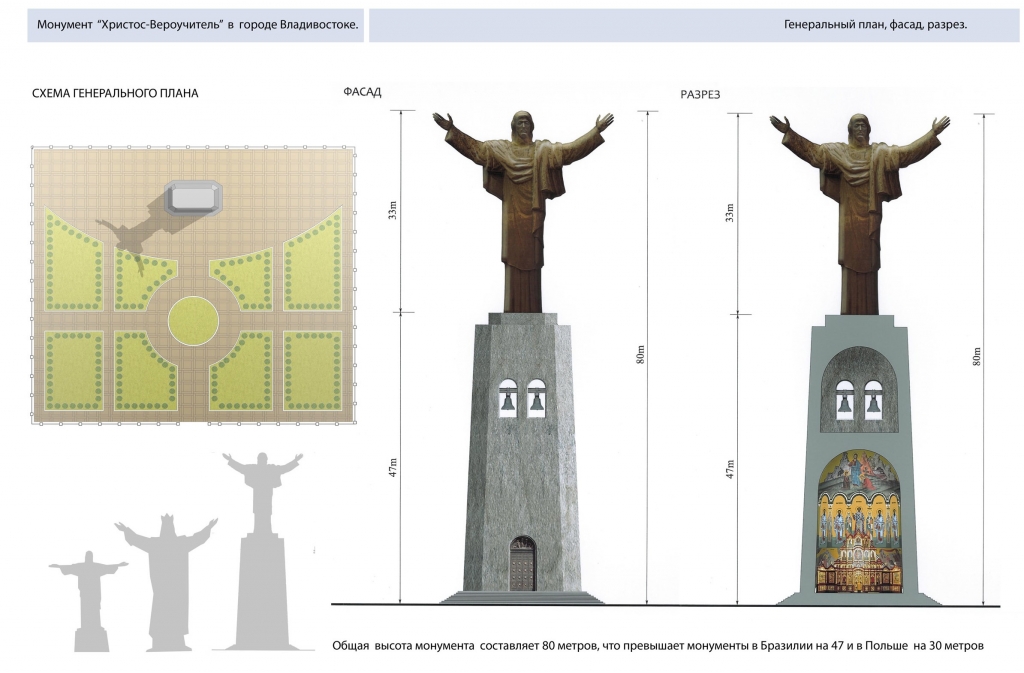The width and height of the screenshot is (1024, 673).
Task: Click the 80m dimension label right of facade
Action: pyautogui.click(x=641, y=354)
